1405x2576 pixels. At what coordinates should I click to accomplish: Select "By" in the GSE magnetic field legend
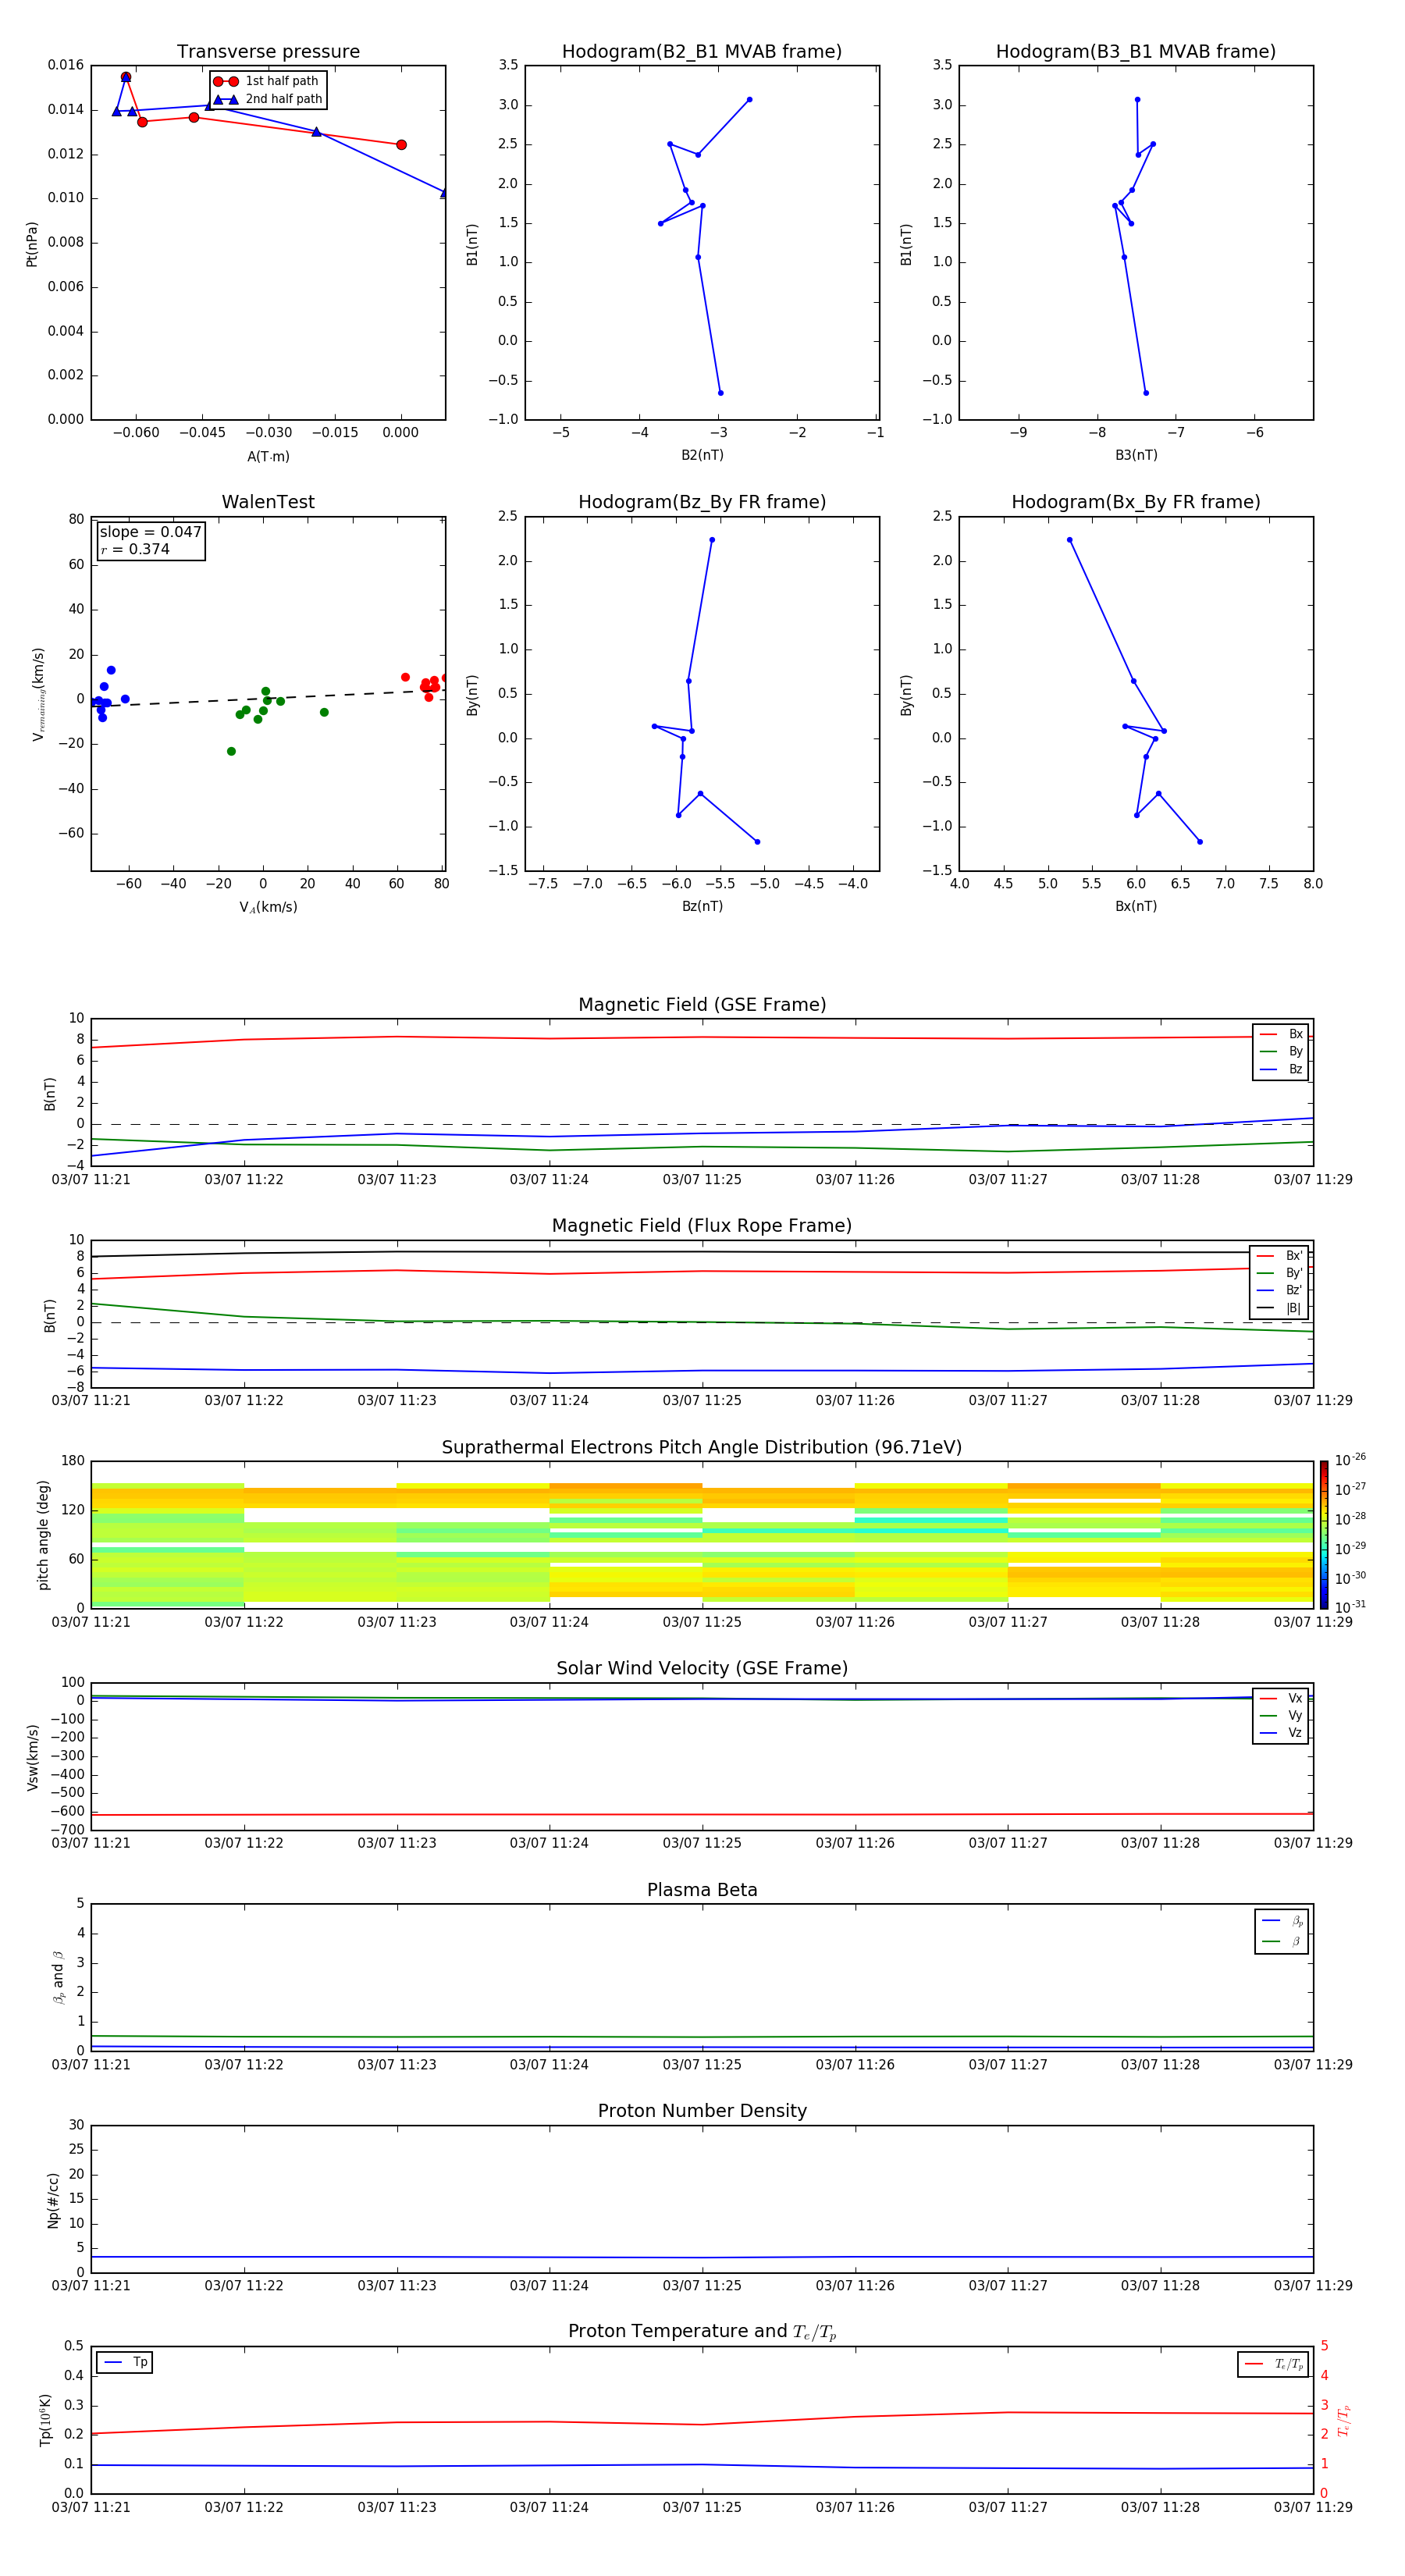(1281, 1051)
